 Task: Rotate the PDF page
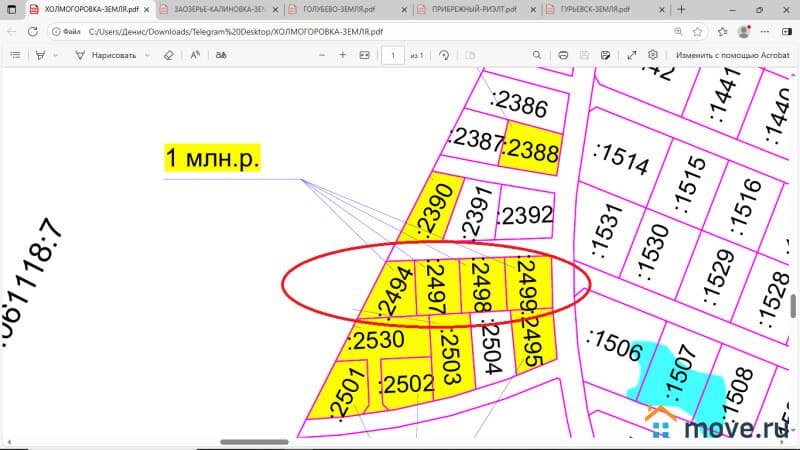443,55
